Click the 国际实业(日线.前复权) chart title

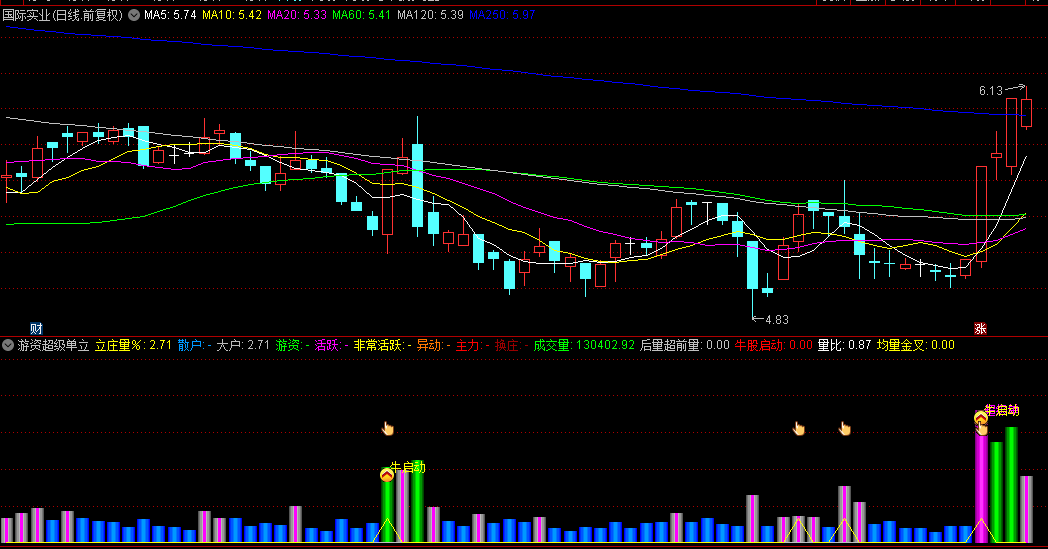click(x=63, y=15)
